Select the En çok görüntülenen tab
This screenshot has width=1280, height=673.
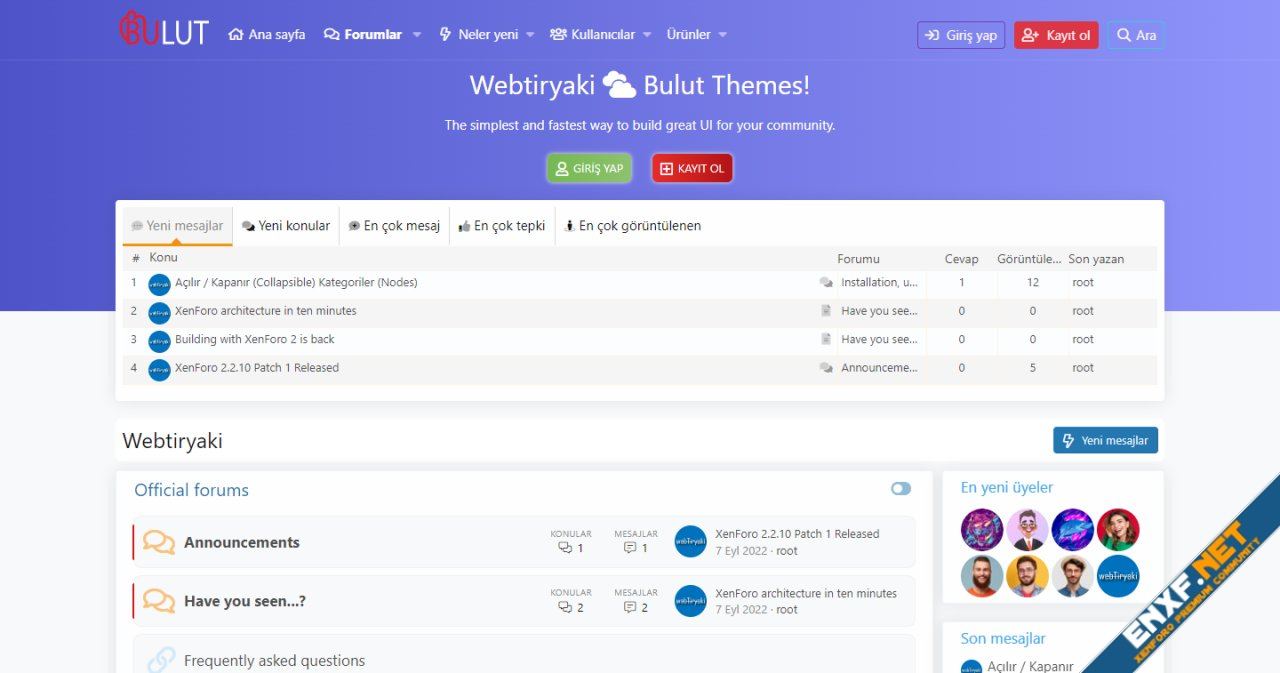632,226
